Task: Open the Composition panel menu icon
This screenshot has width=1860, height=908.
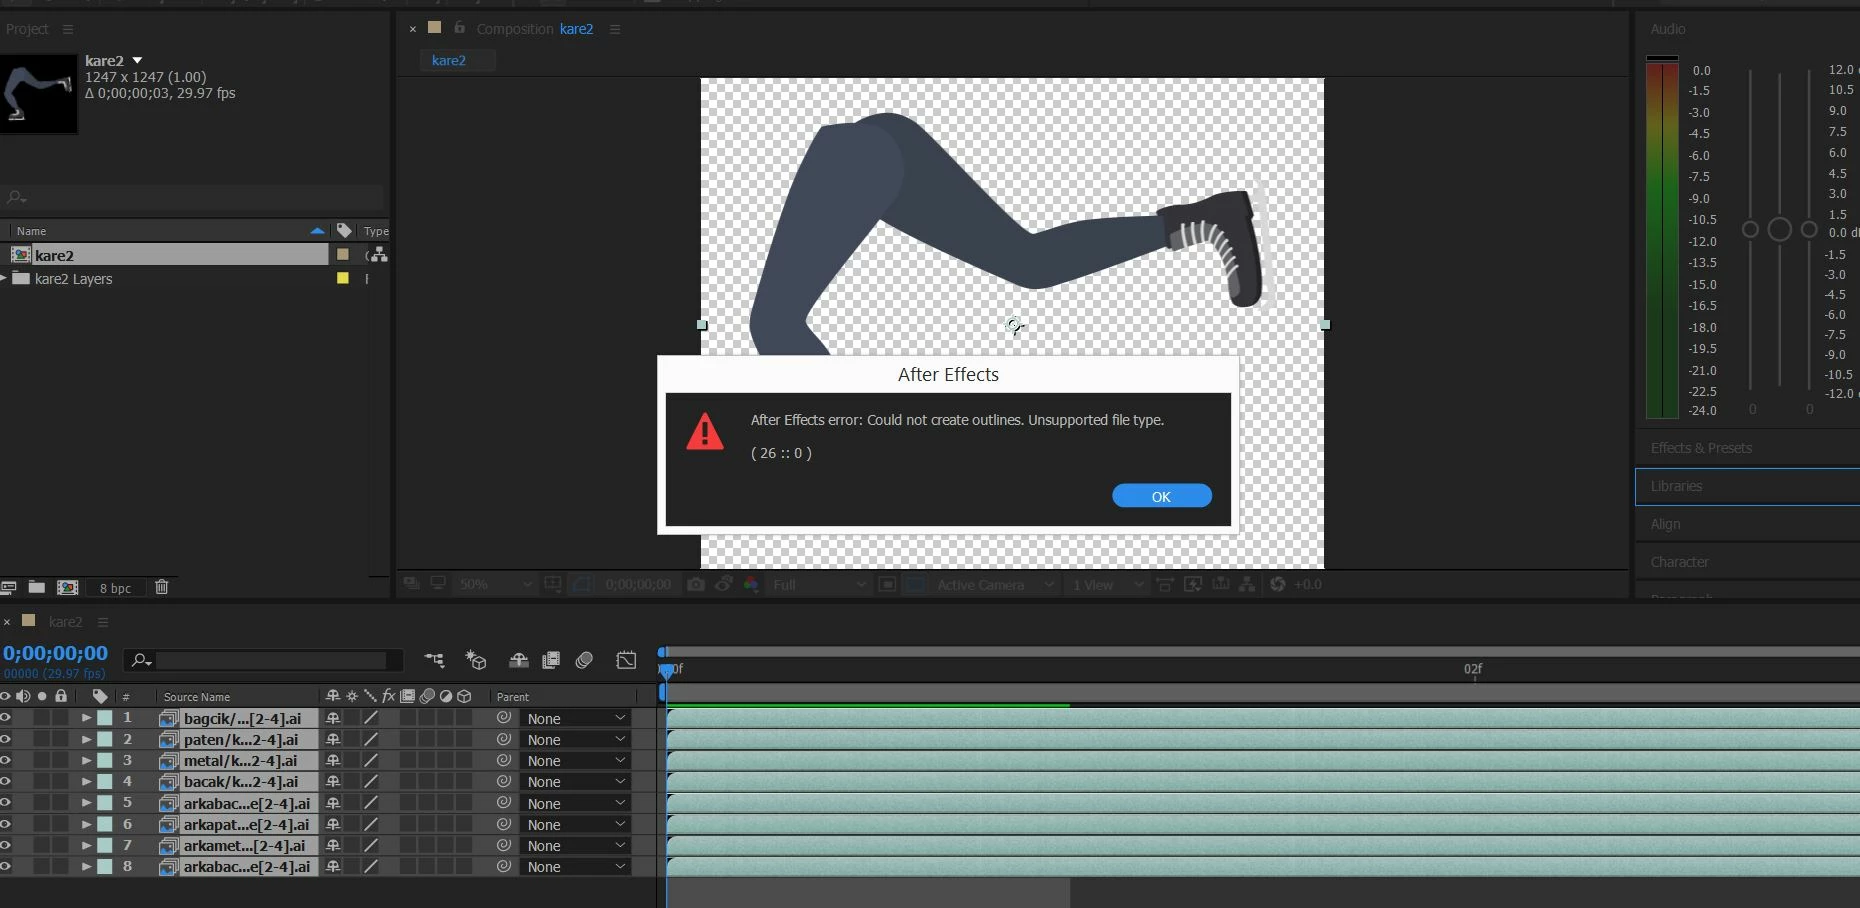Action: tap(615, 29)
